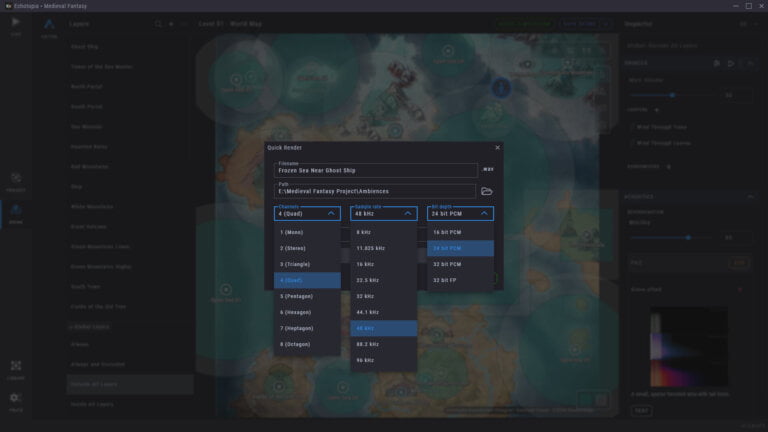768x432 pixels.
Task: Pick 5 (Pentagon) from Channels list
Action: (307, 296)
